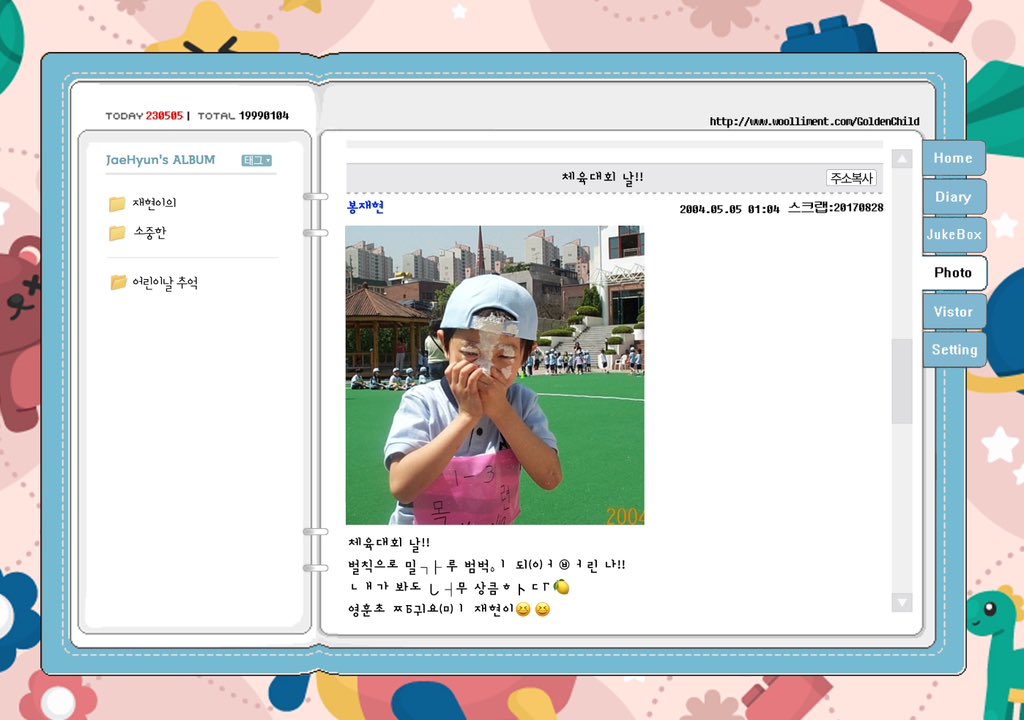This screenshot has height=720, width=1024.
Task: Click the post title in the gray header bar
Action: pos(602,177)
